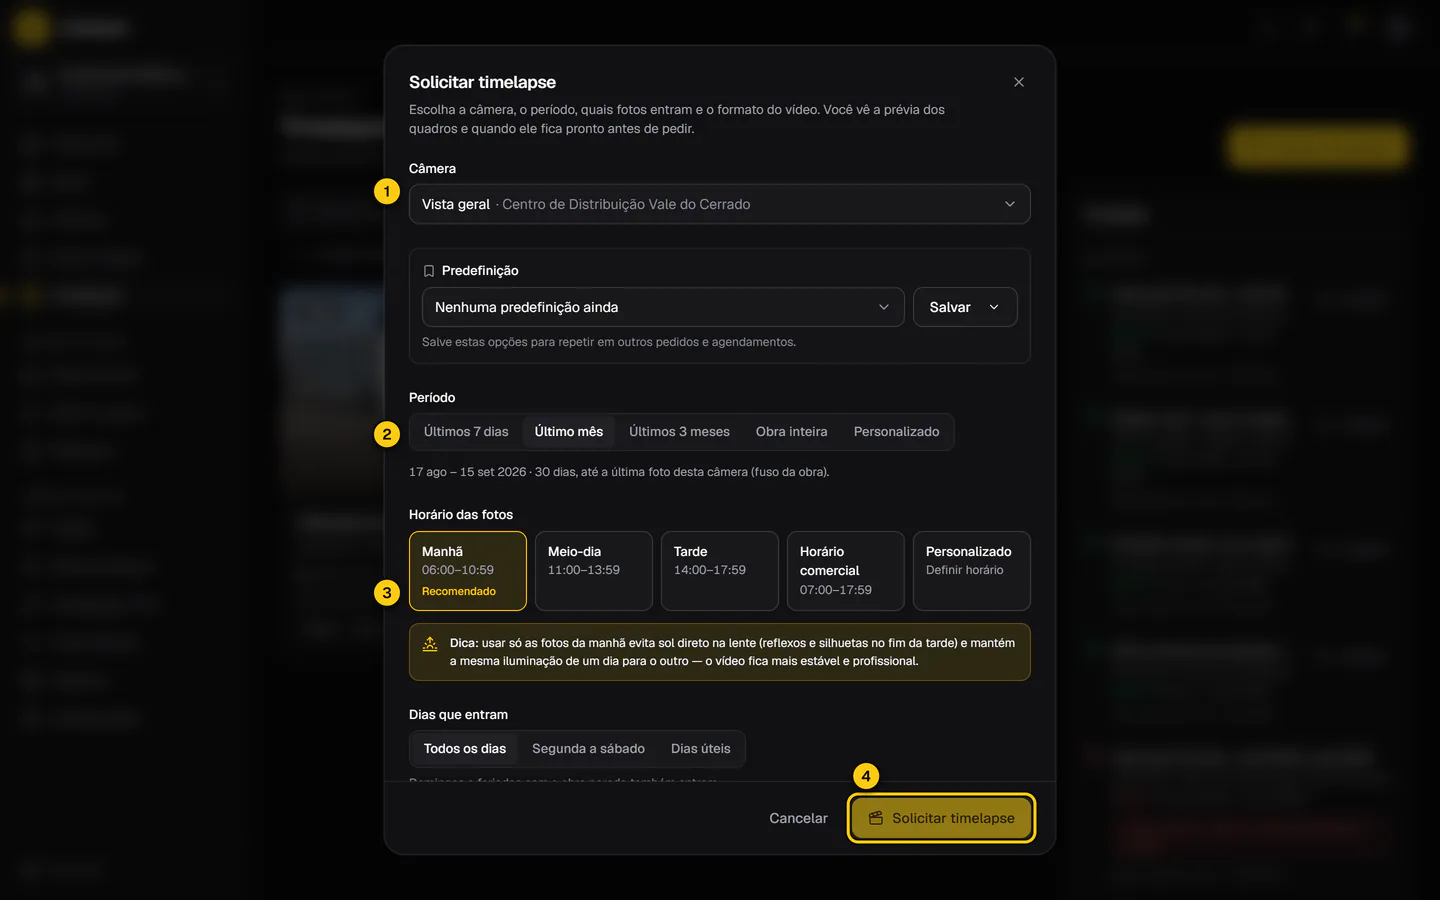Screen dimensions: 1440x900
Task: Select the Últimos 7 dias period
Action: coord(466,432)
